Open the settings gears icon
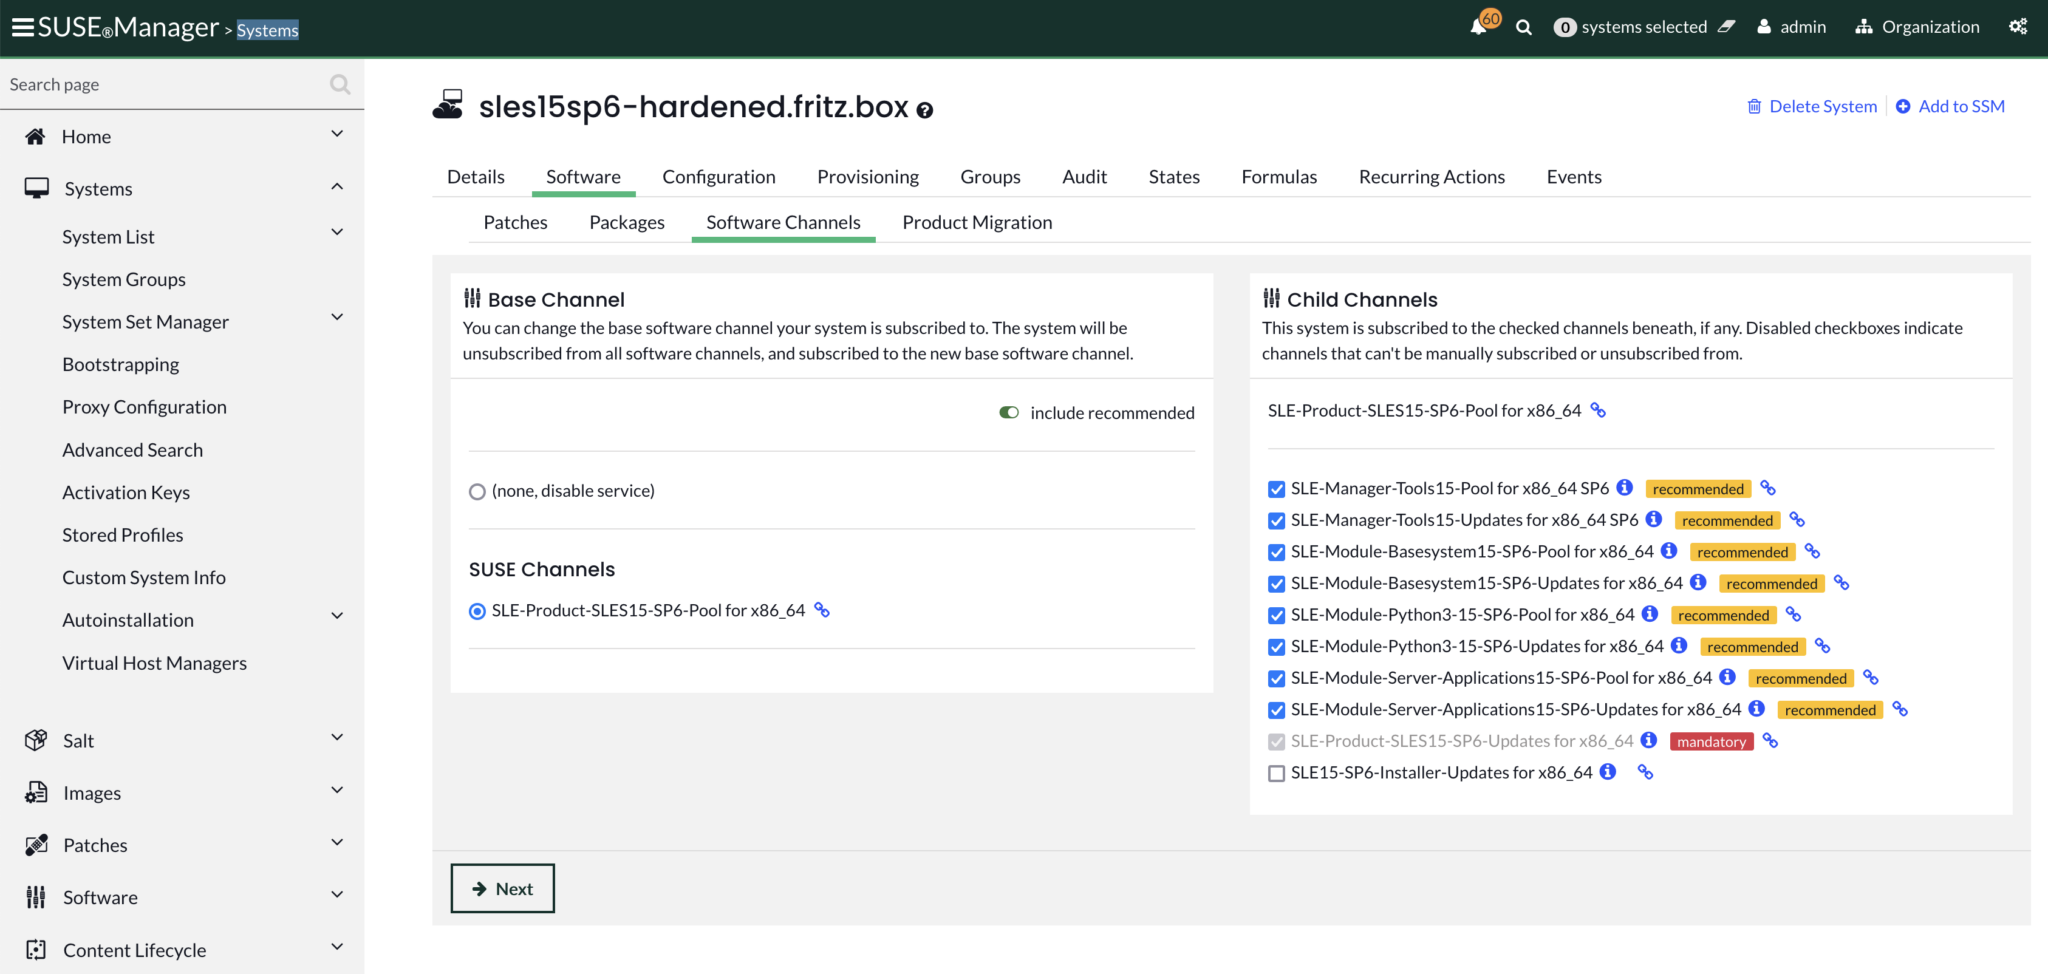 click(2018, 27)
